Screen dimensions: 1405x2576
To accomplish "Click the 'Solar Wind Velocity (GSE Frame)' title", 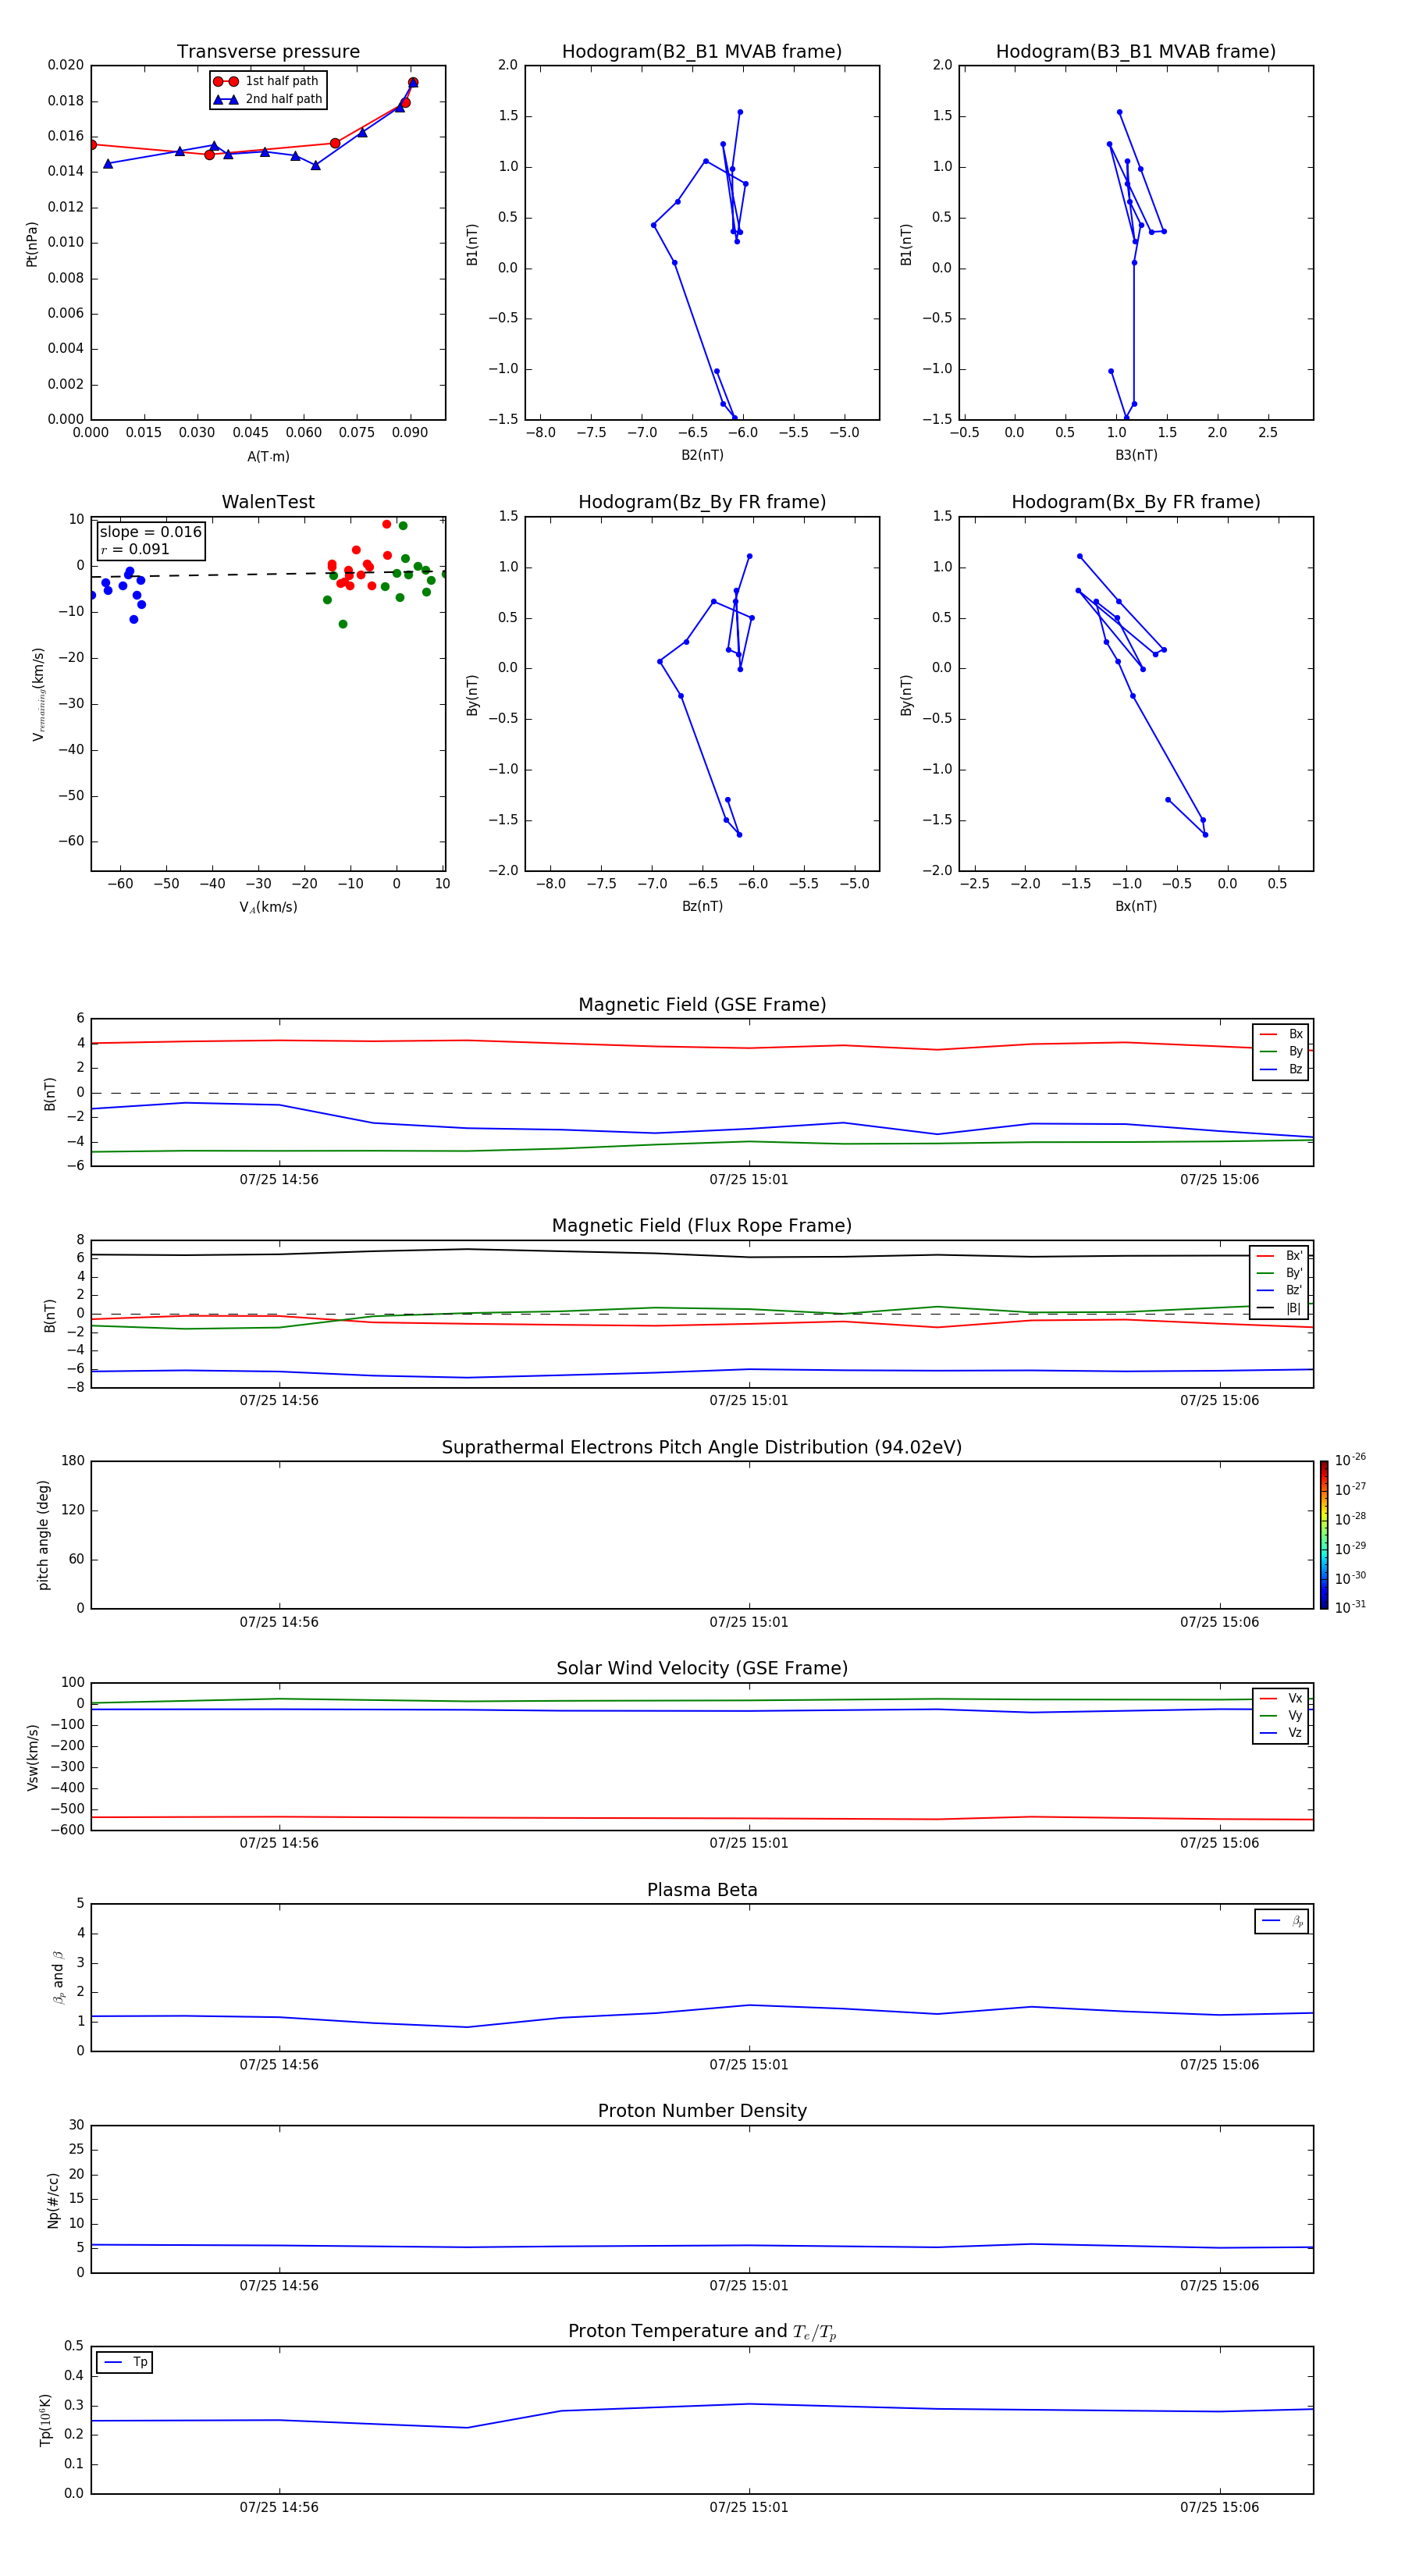I will 702,1669.
